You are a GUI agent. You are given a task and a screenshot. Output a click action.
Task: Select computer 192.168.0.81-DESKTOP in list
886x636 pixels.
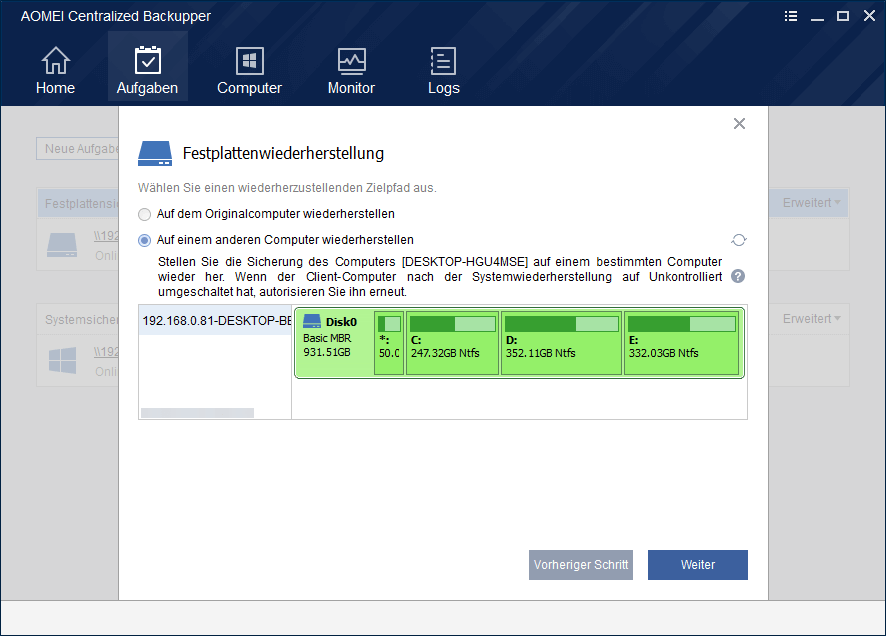[x=215, y=321]
